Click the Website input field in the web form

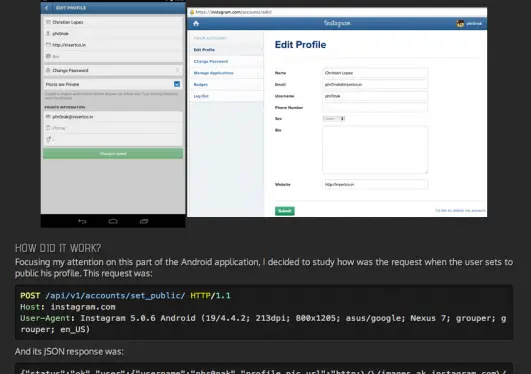[375, 184]
